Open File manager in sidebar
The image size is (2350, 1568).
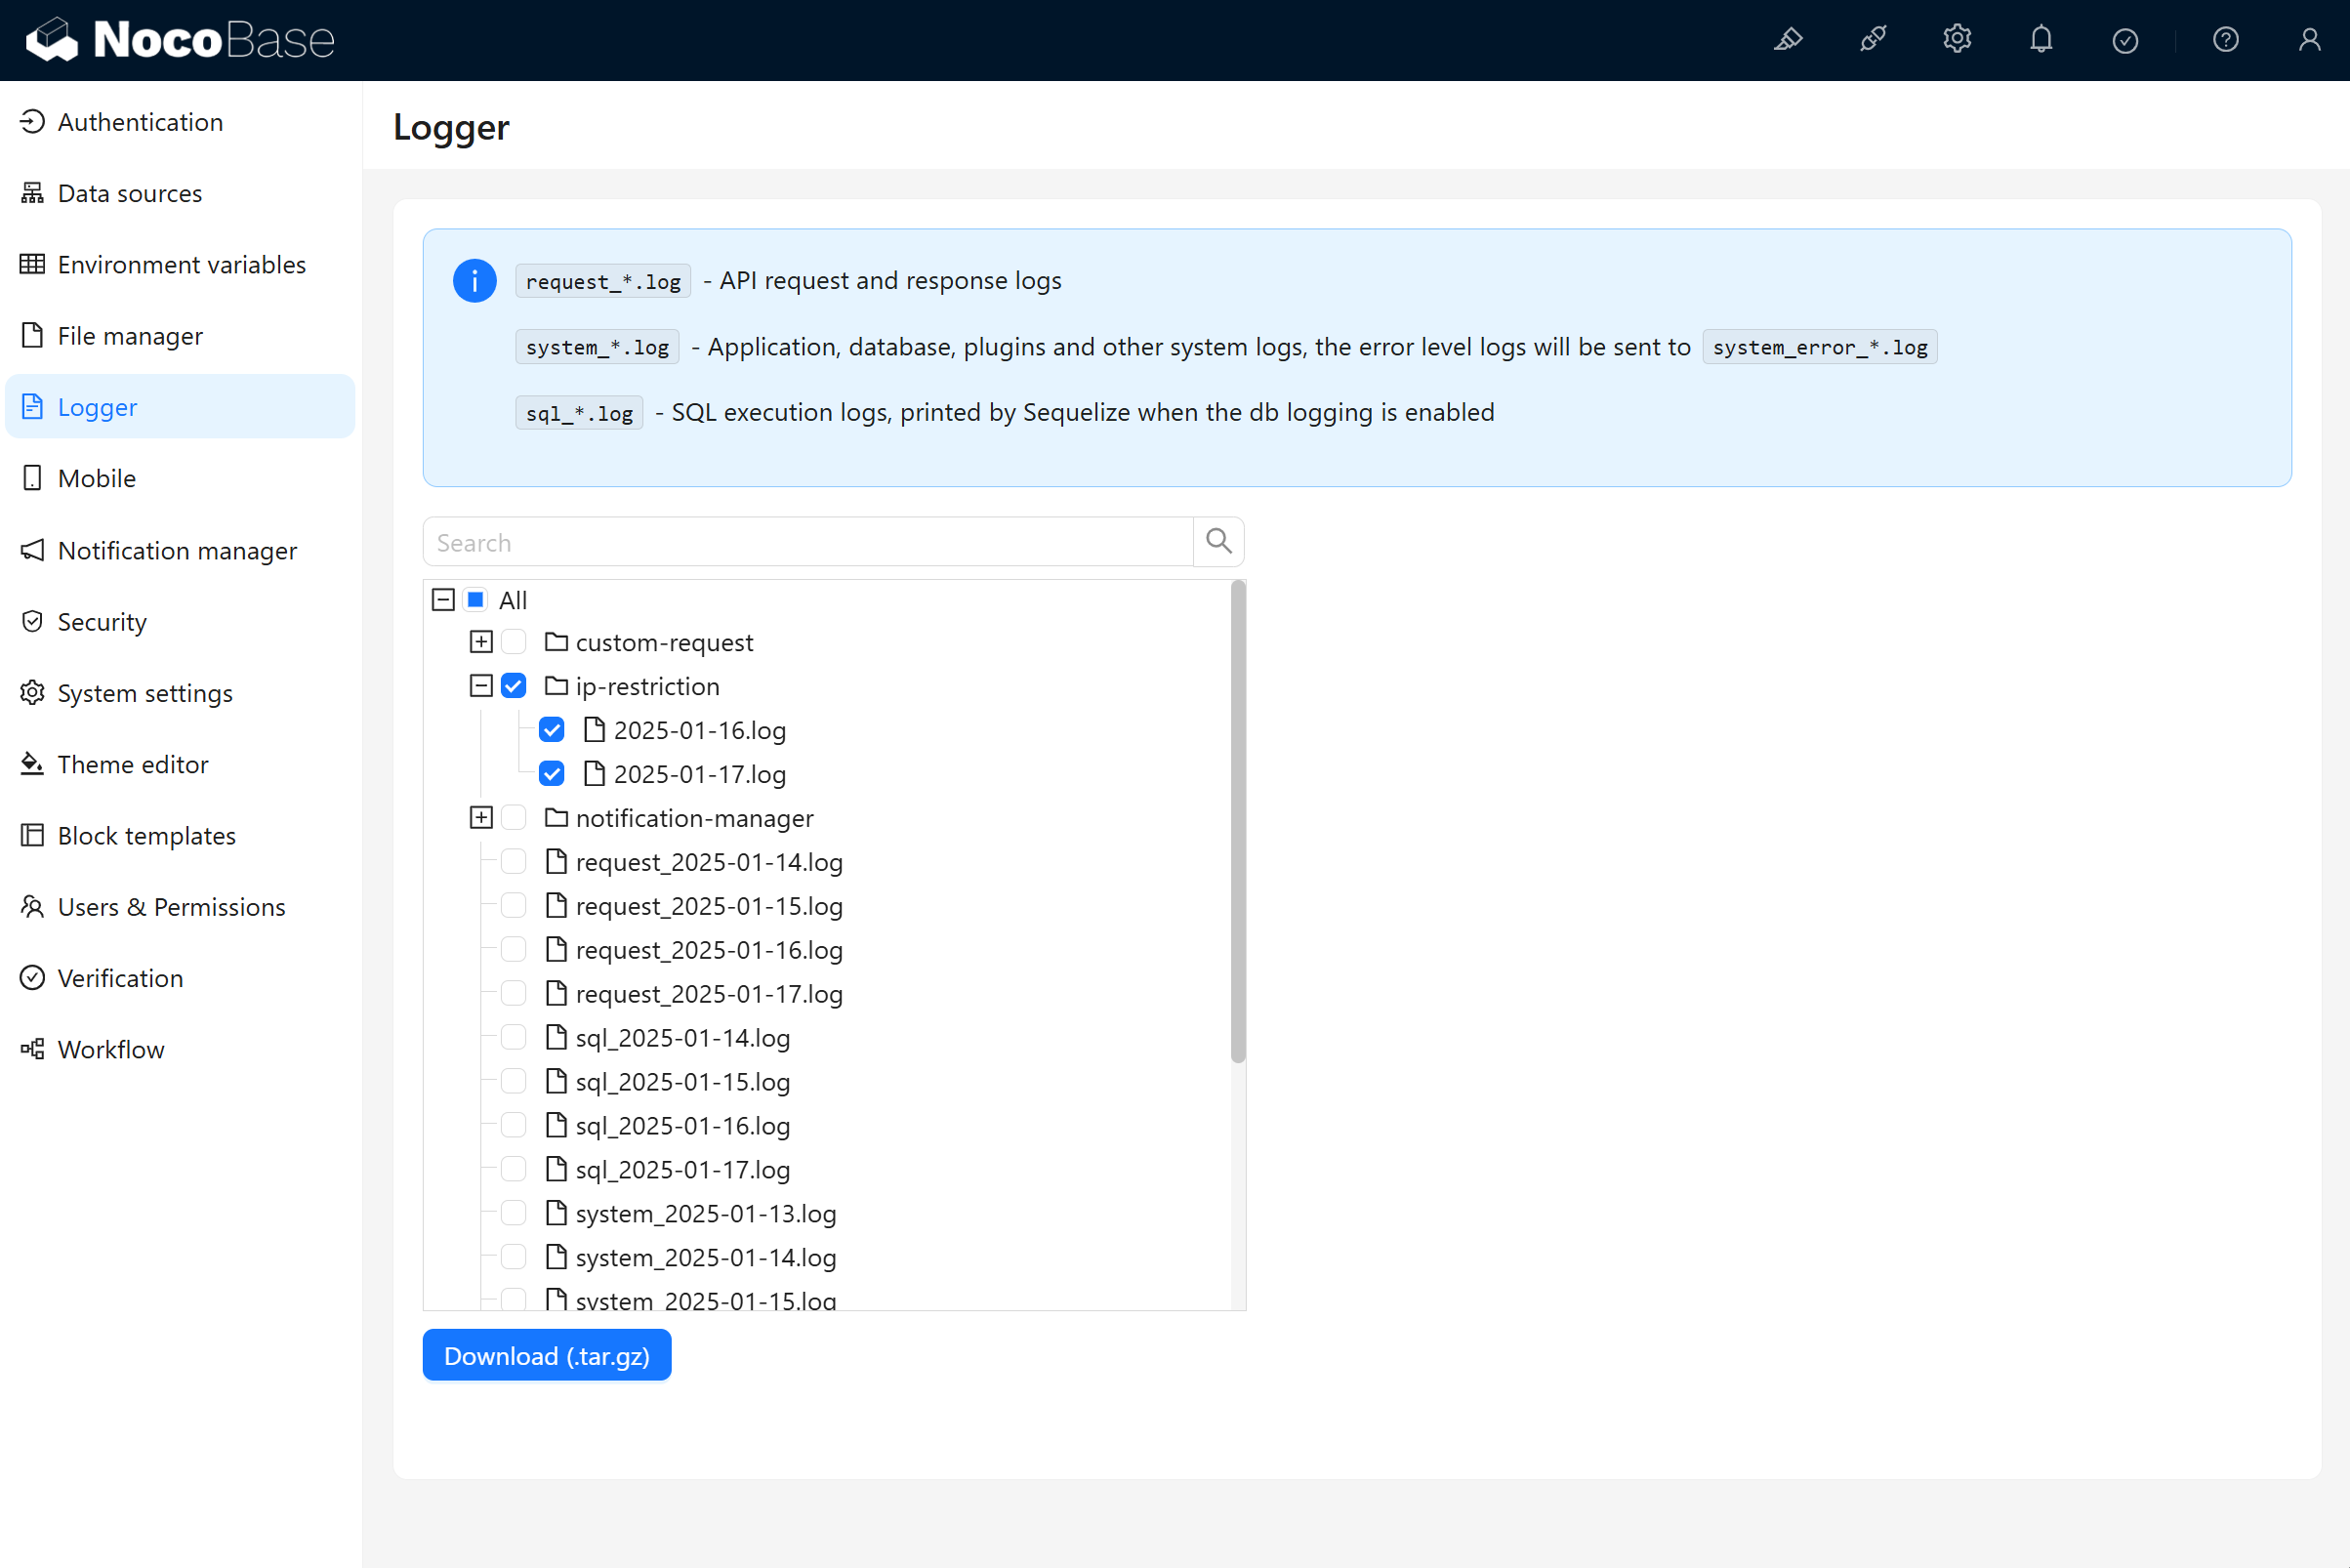click(130, 336)
